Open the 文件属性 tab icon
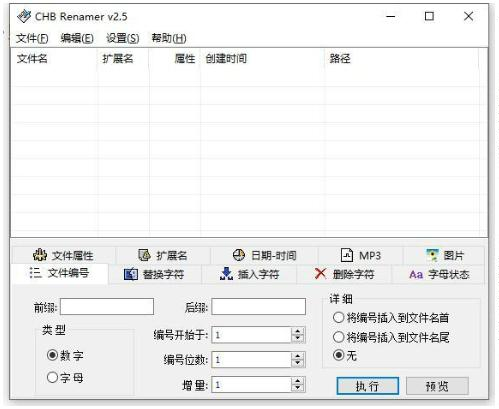 40,255
